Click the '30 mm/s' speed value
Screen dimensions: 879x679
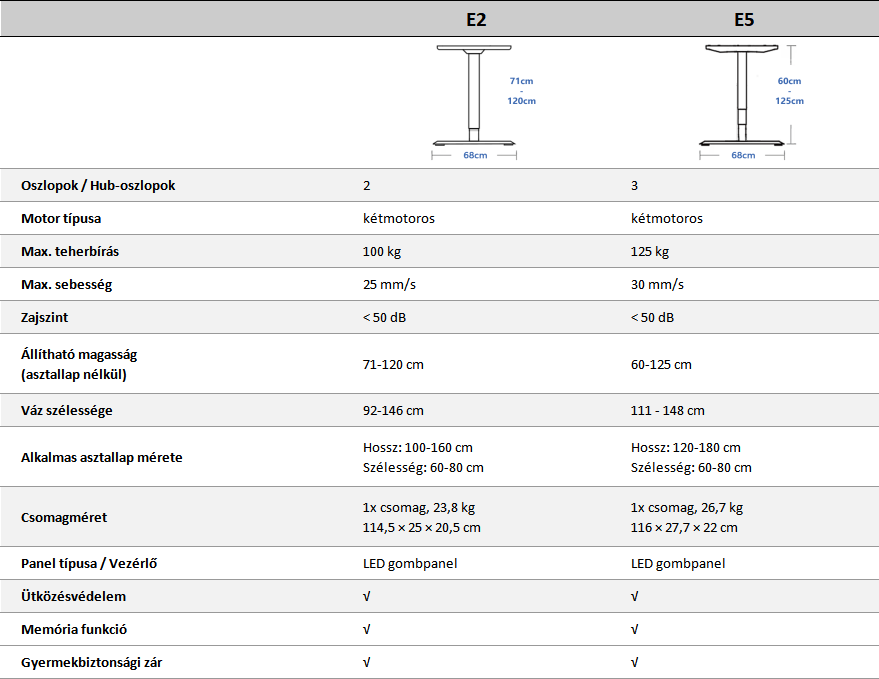[x=657, y=285]
